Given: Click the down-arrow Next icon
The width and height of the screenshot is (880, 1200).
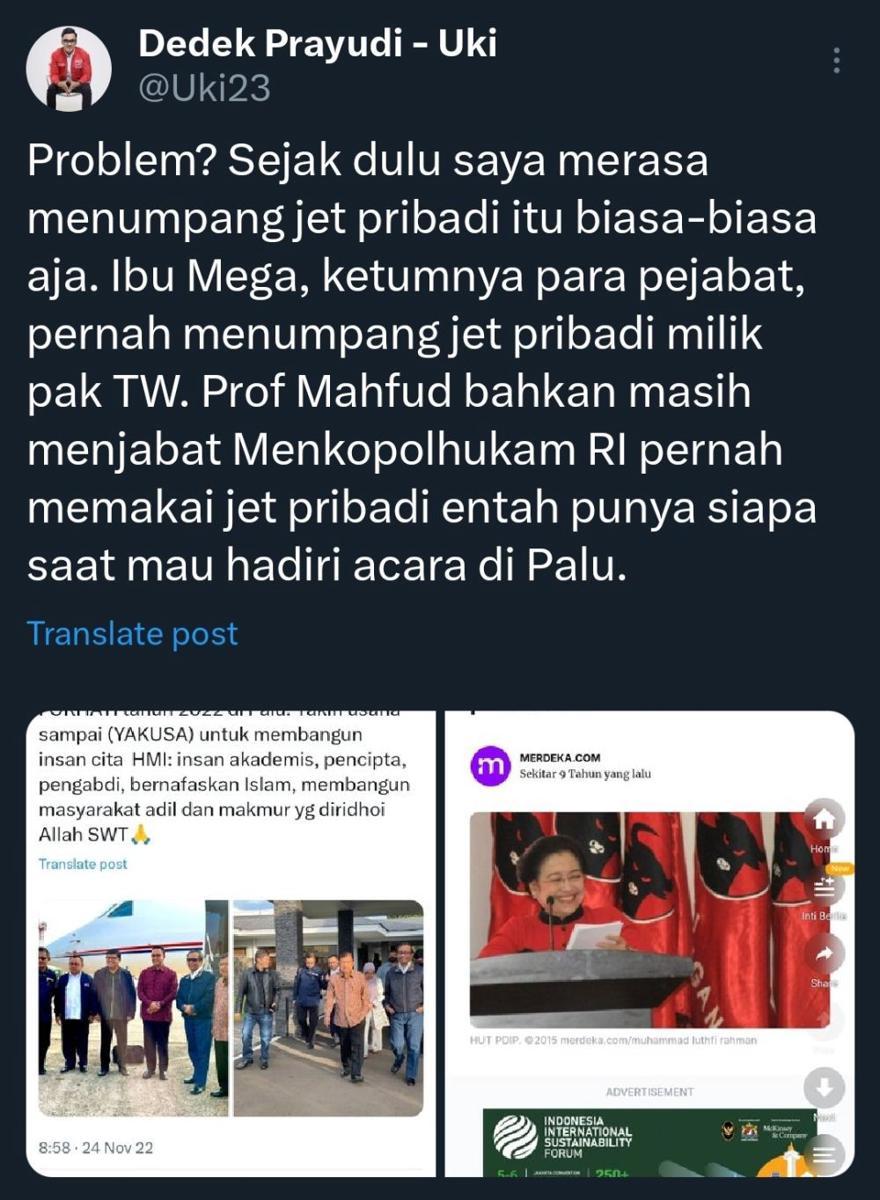Looking at the screenshot, I should [824, 1088].
